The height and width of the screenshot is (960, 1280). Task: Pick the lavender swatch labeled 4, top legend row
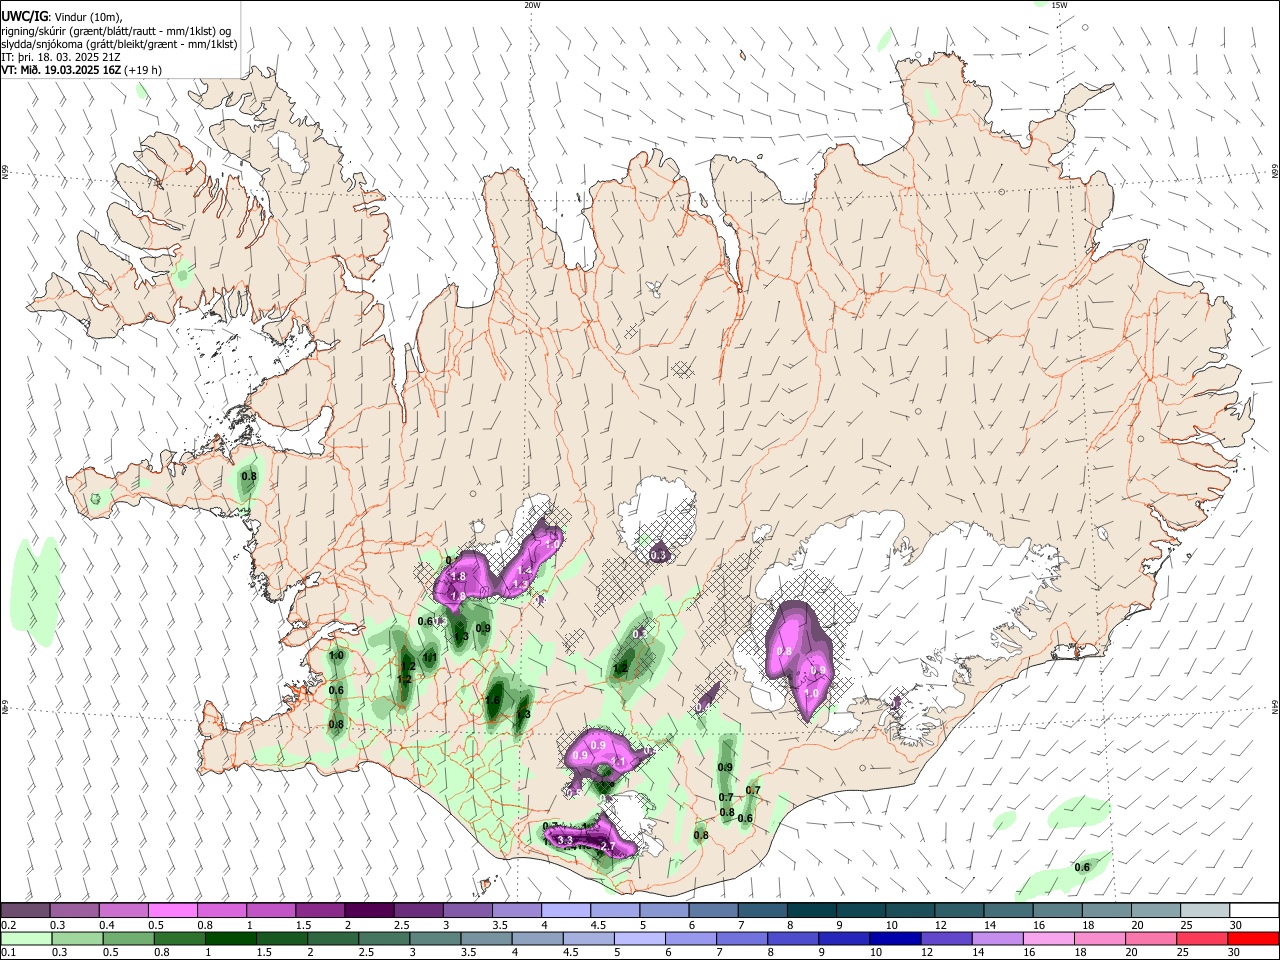point(566,911)
